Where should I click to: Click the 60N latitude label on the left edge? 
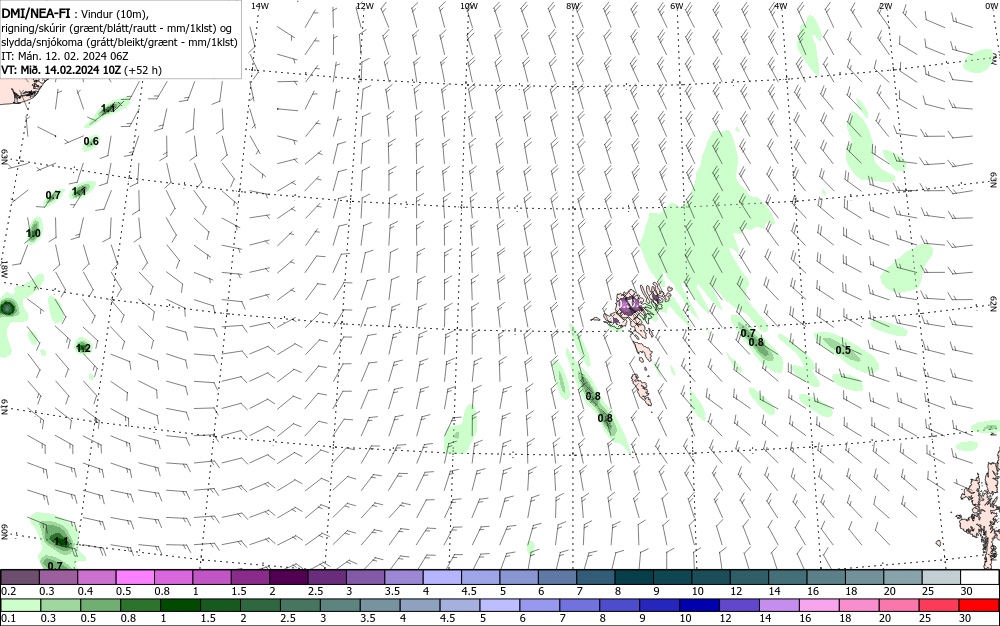coord(4,532)
